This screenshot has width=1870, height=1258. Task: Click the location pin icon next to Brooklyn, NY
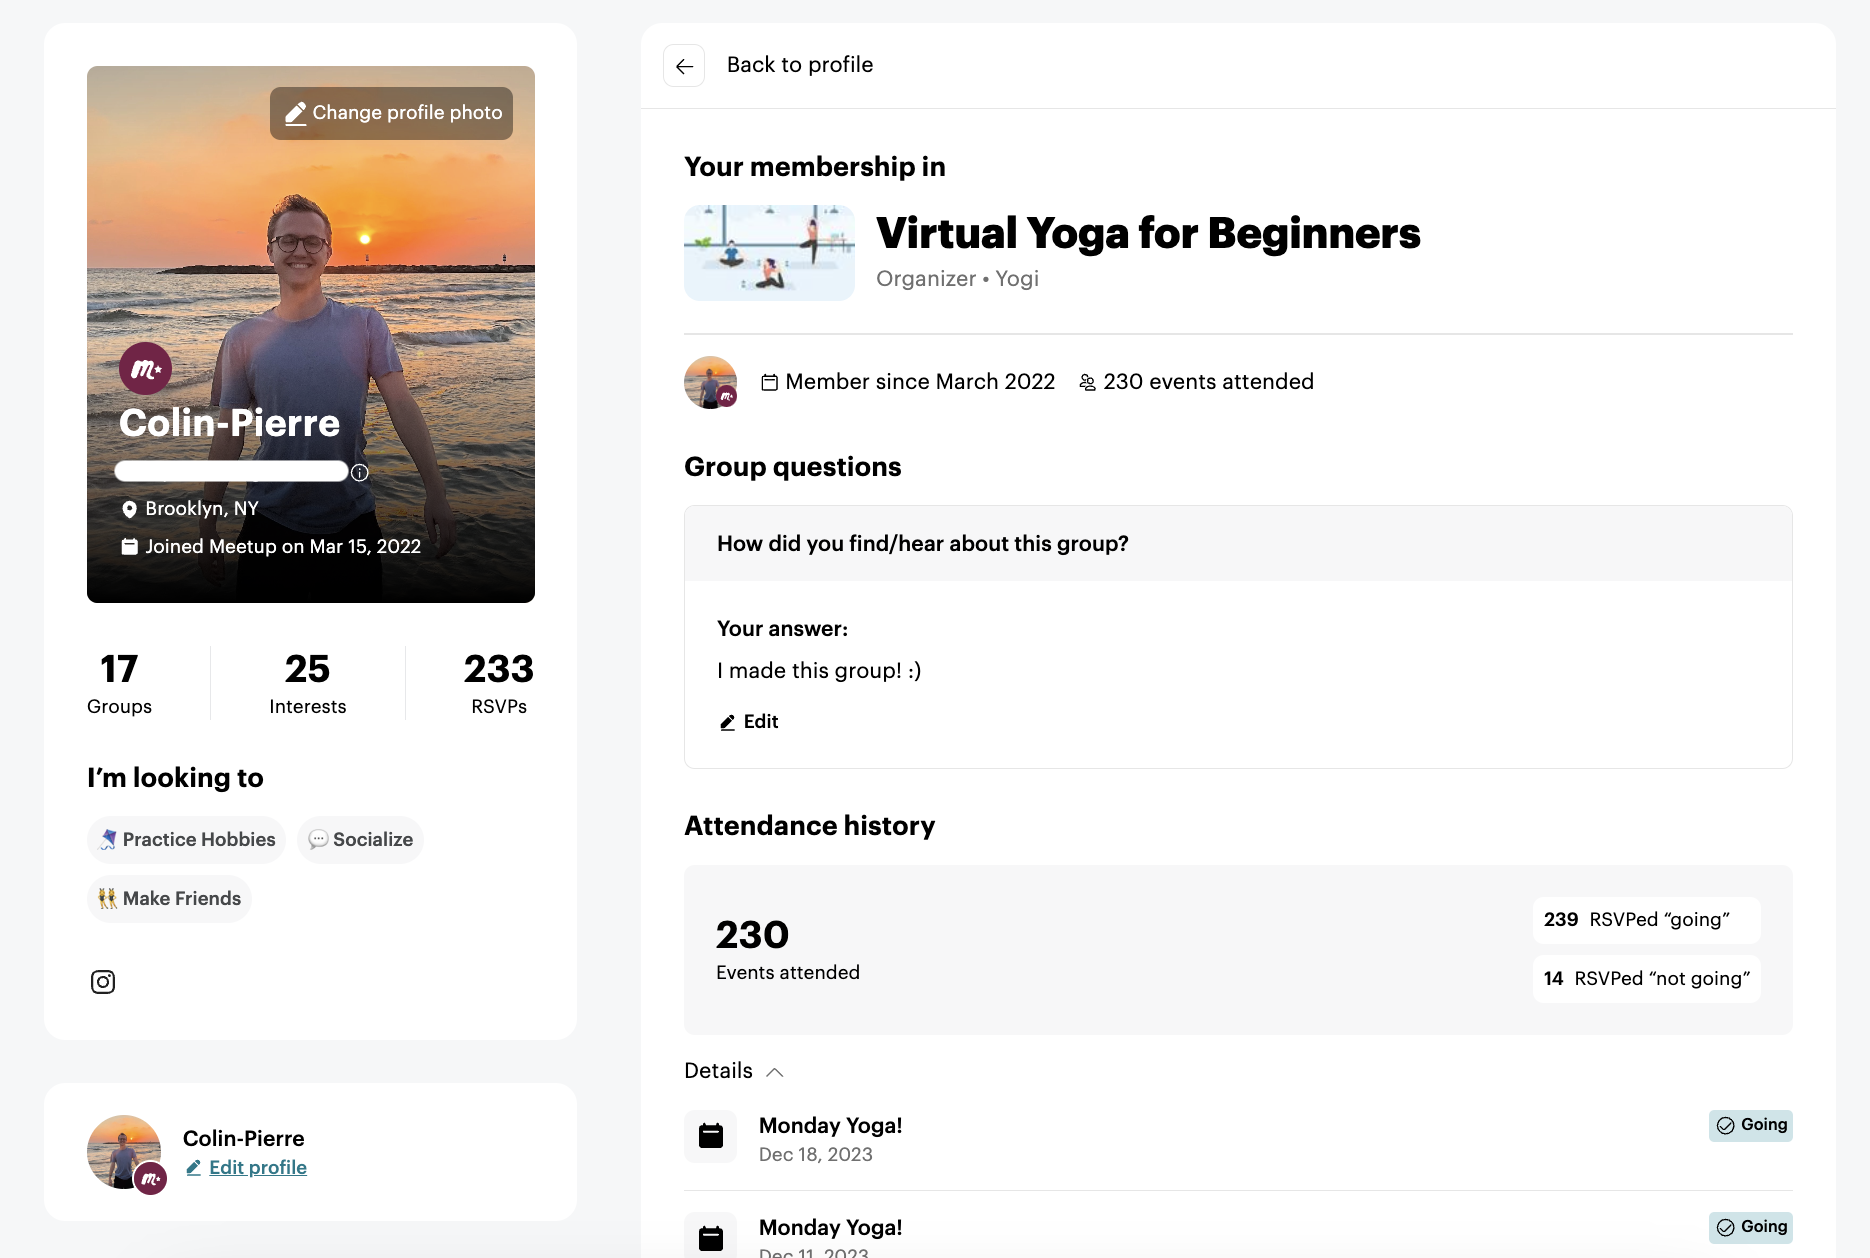[x=130, y=509]
